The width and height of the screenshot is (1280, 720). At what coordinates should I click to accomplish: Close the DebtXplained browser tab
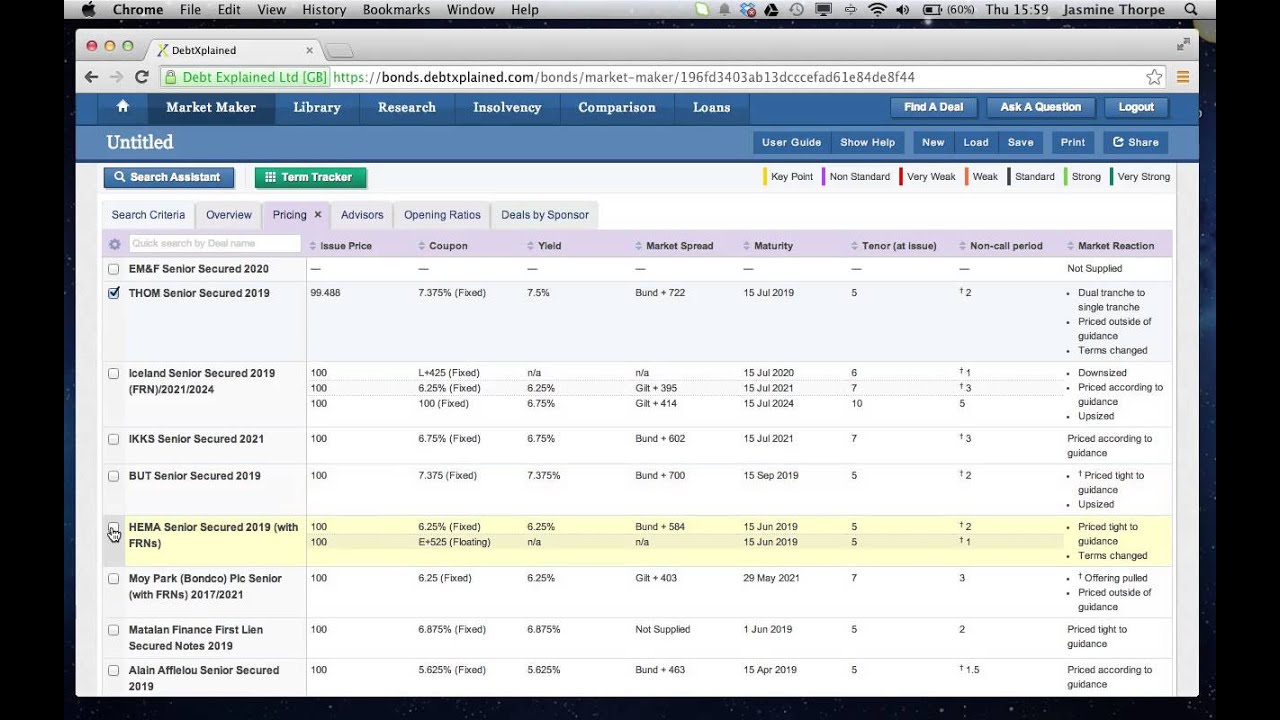309,50
